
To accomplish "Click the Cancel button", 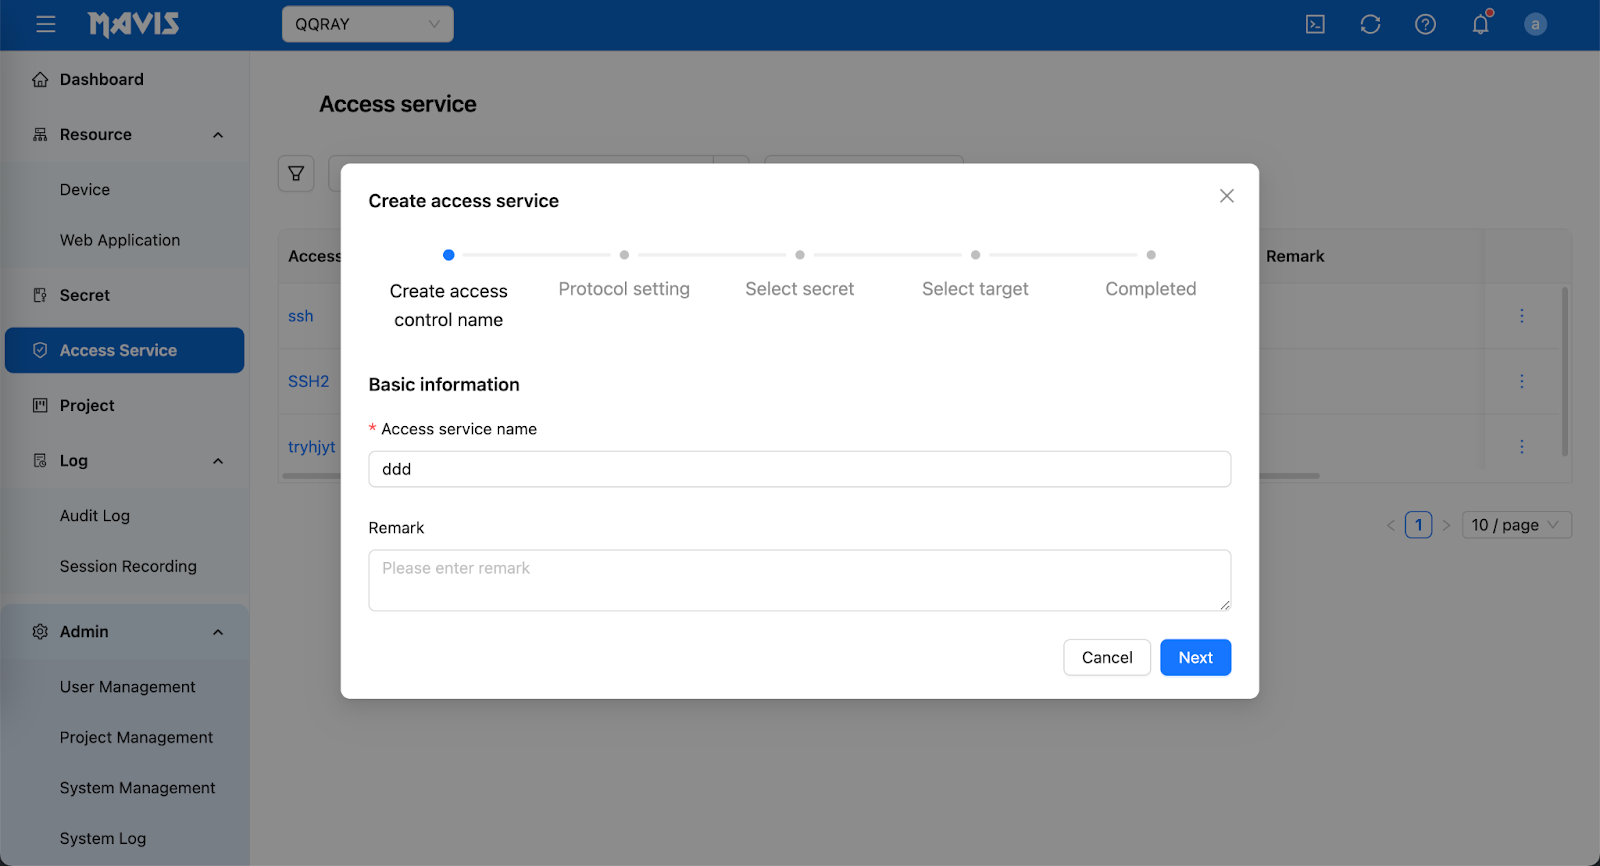I will 1106,657.
